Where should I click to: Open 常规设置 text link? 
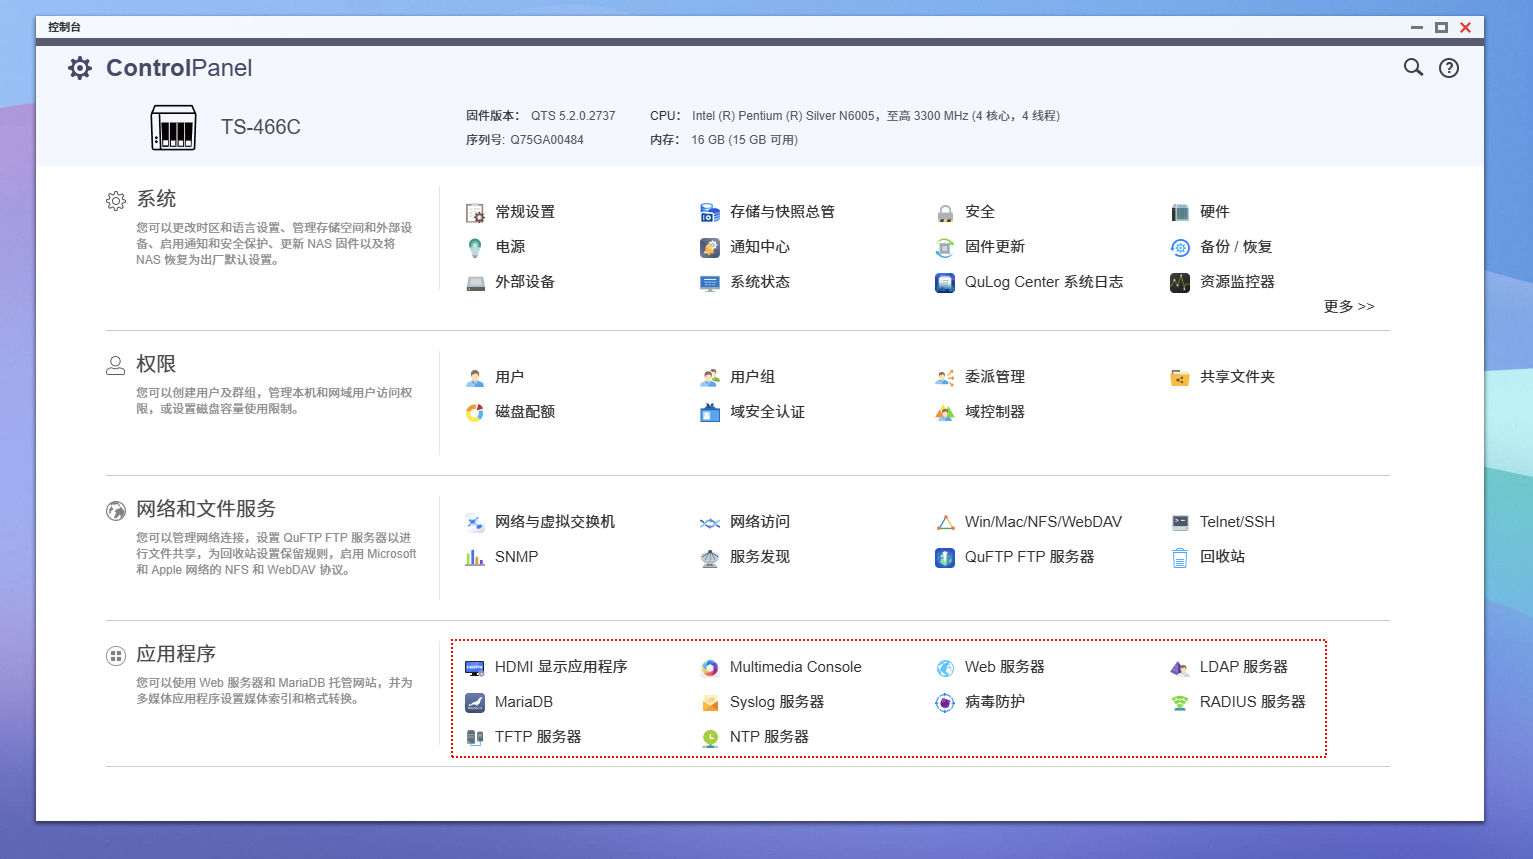[x=525, y=212]
